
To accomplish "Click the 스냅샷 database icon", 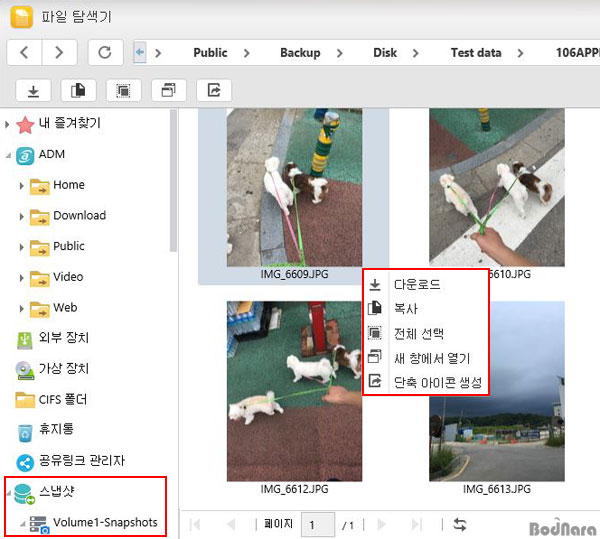I will point(24,494).
